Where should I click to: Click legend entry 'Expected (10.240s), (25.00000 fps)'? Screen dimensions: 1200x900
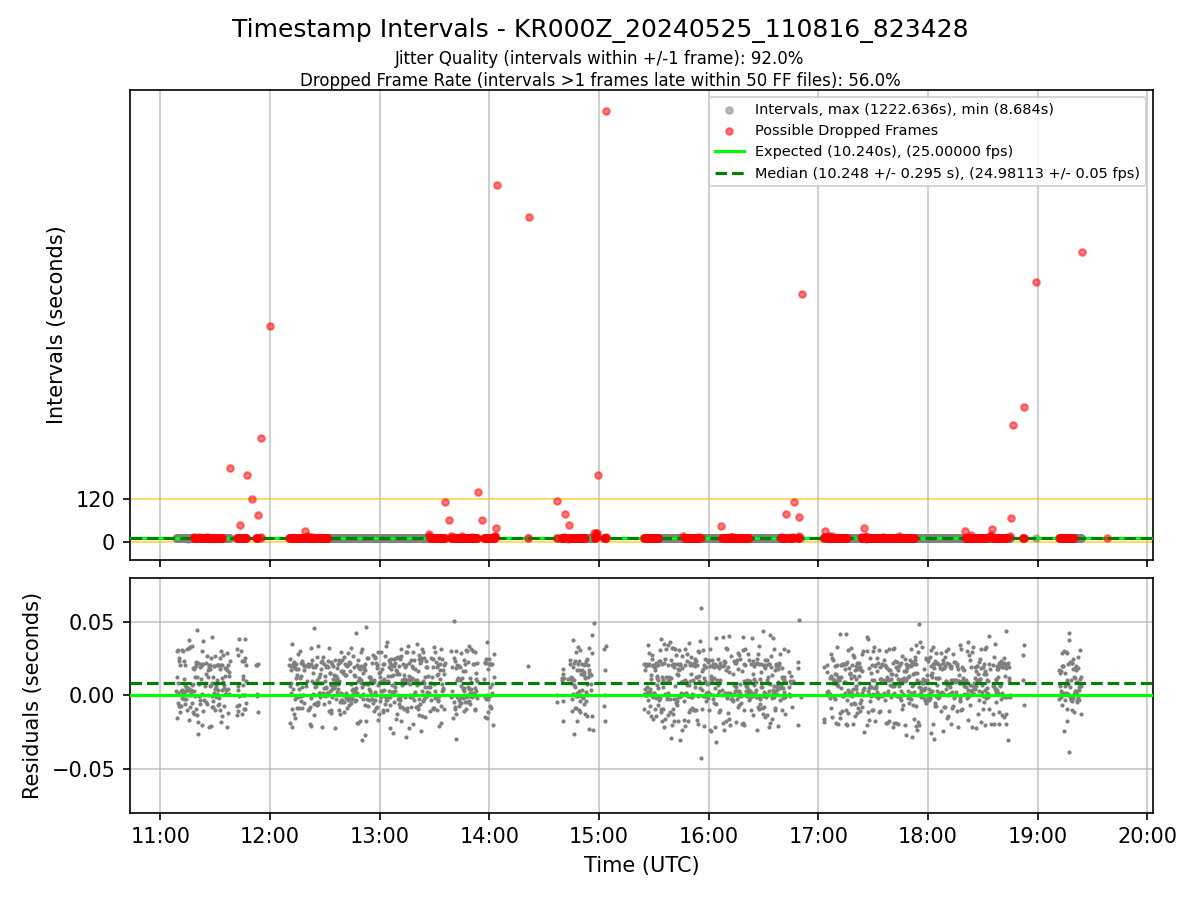pyautogui.click(x=884, y=151)
